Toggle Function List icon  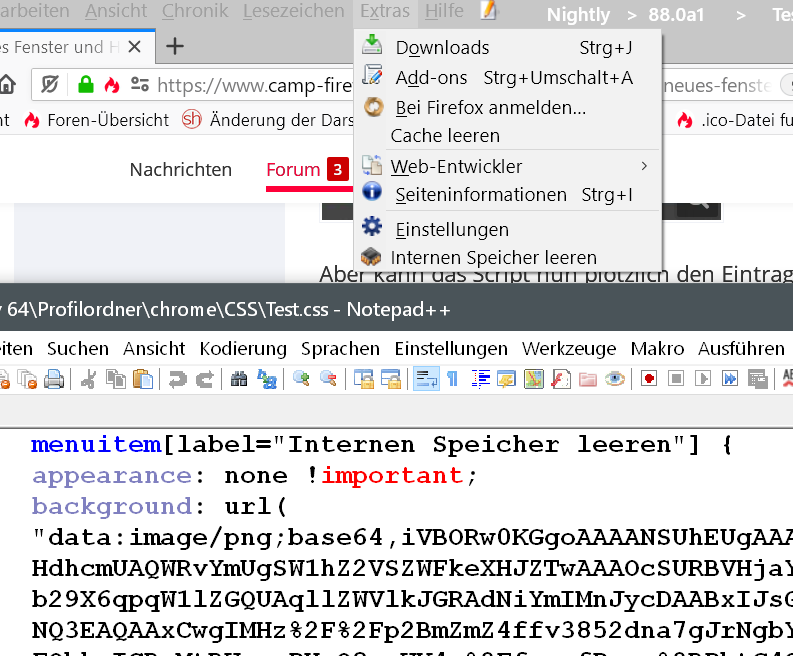tap(561, 379)
